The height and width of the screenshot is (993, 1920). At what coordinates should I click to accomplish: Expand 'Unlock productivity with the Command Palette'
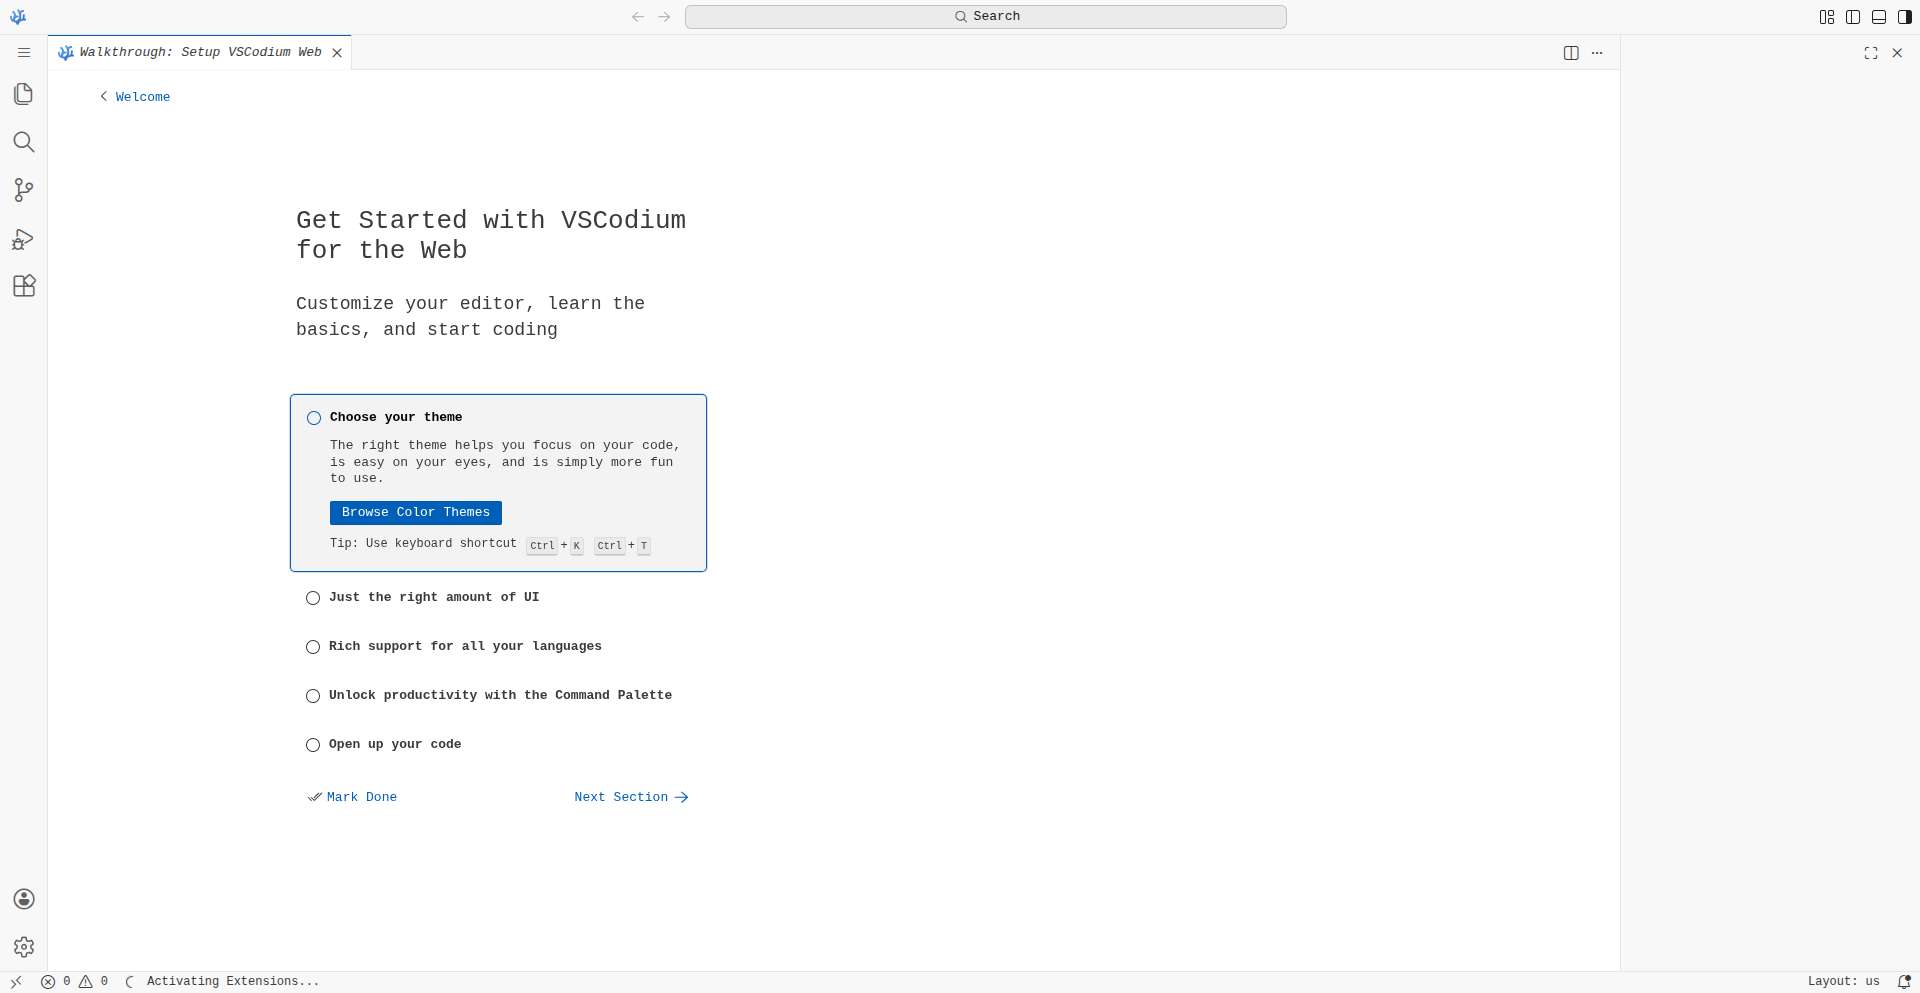(x=500, y=696)
